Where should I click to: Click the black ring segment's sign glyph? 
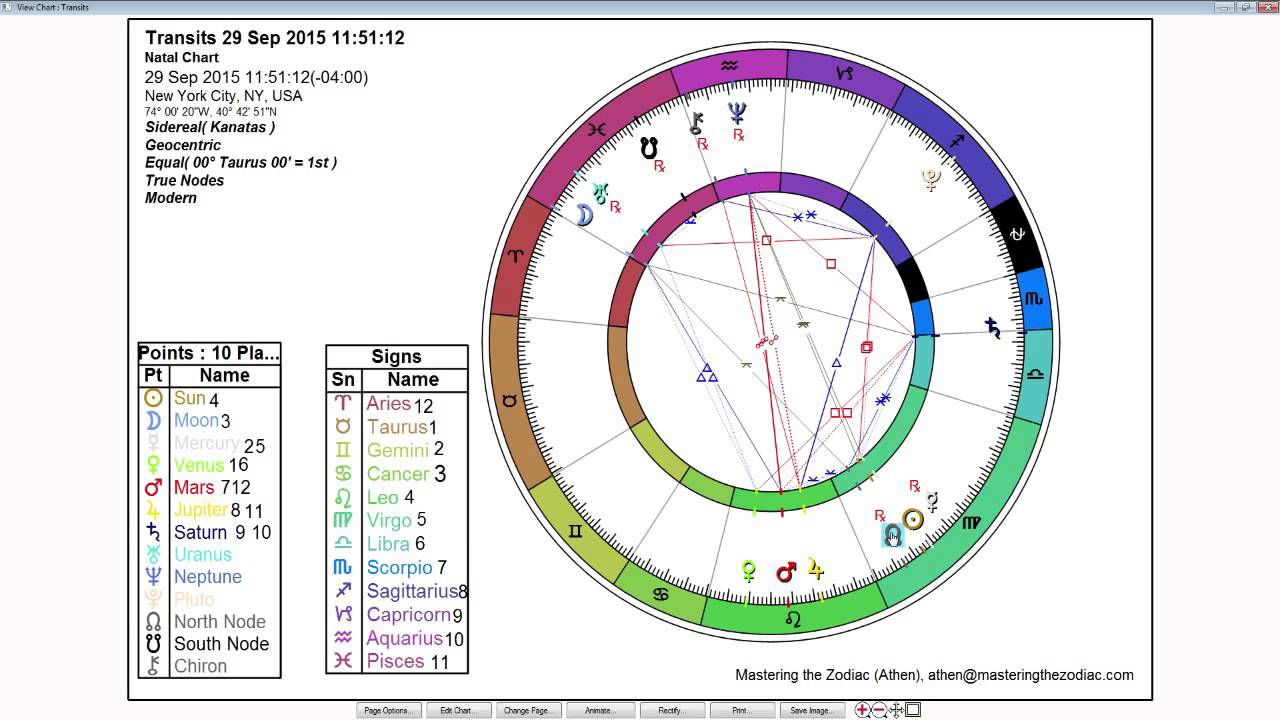[x=1017, y=233]
